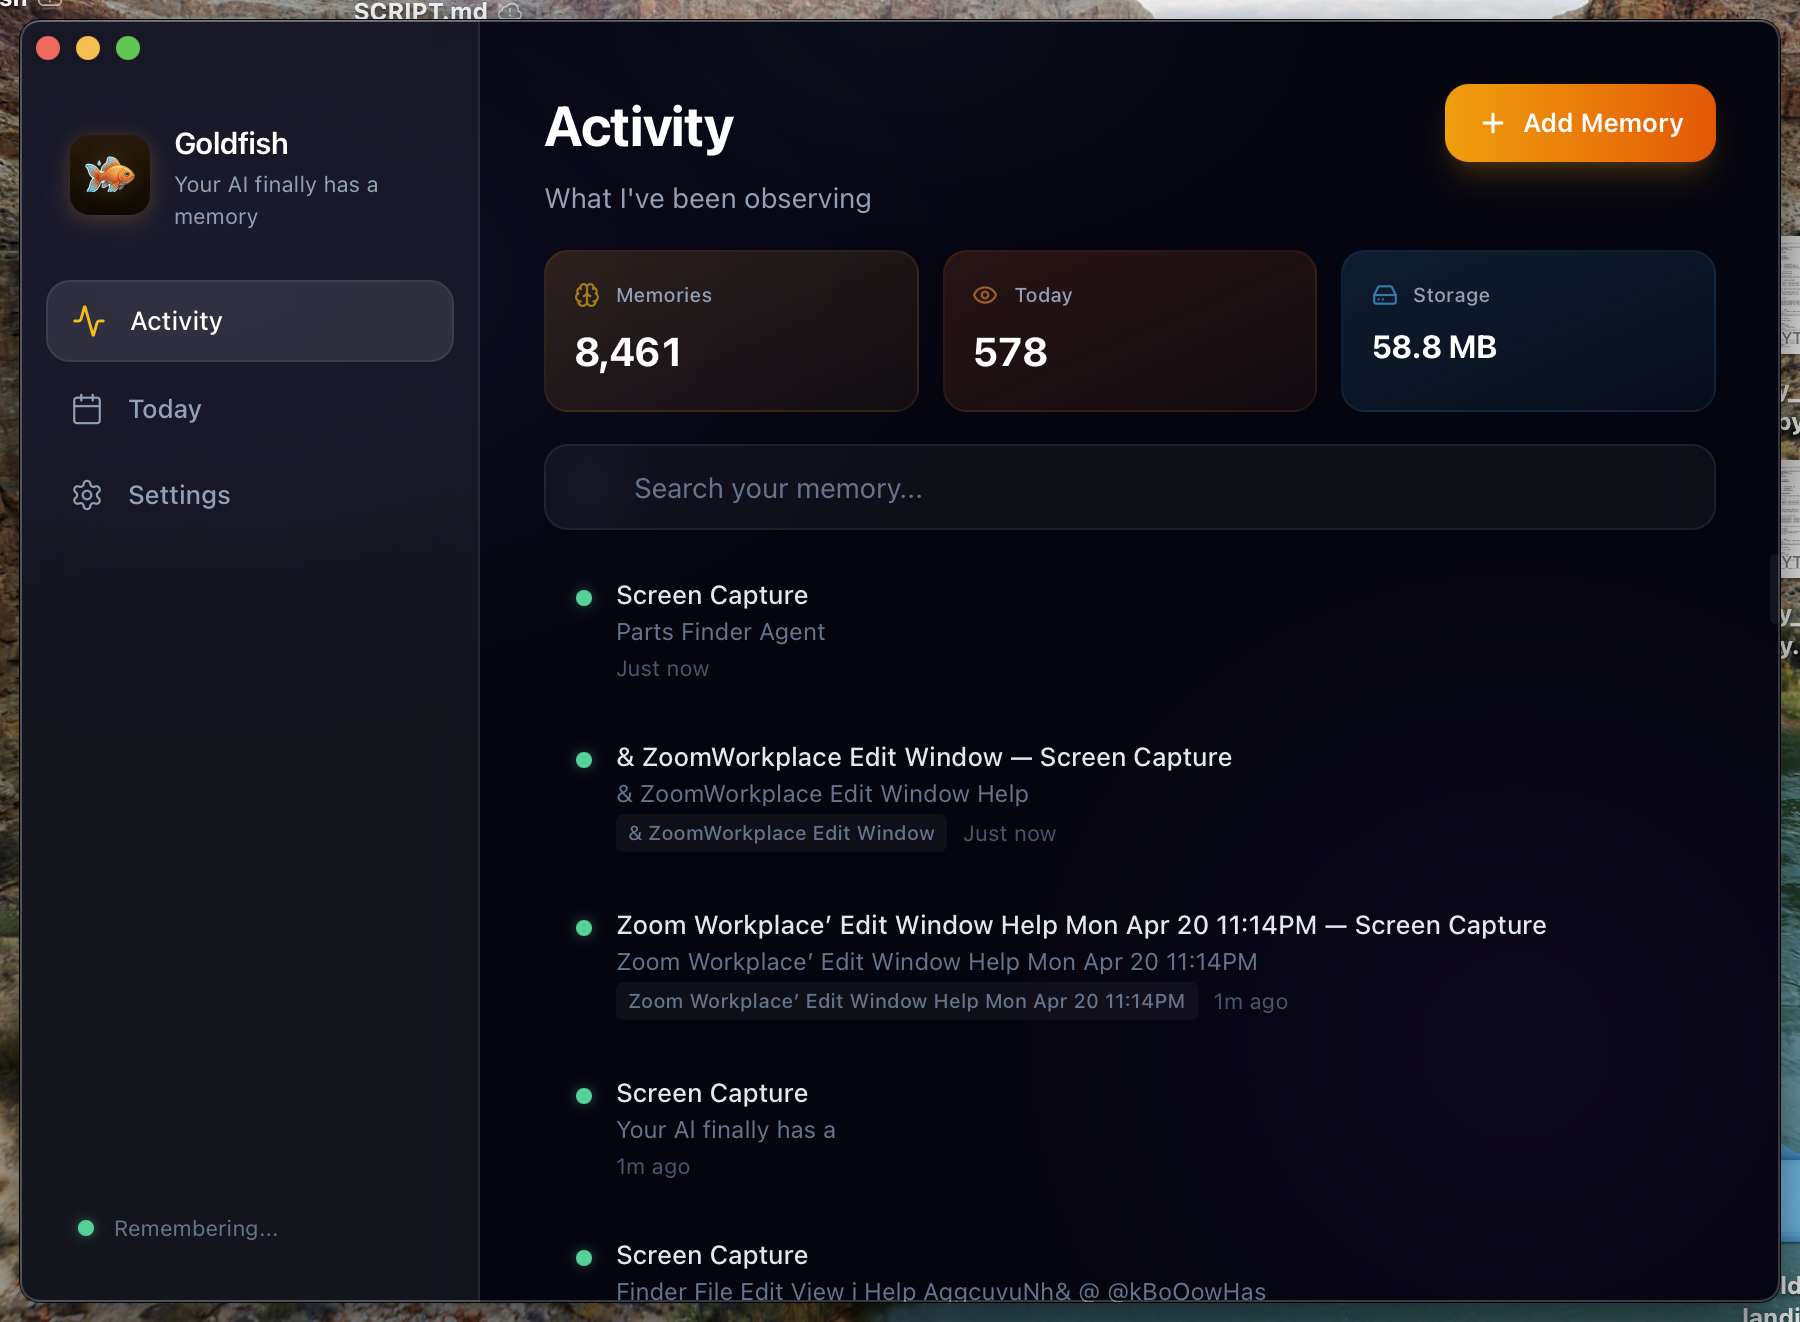Click the Settings gear icon in sidebar
Viewport: 1800px width, 1322px height.
87,495
